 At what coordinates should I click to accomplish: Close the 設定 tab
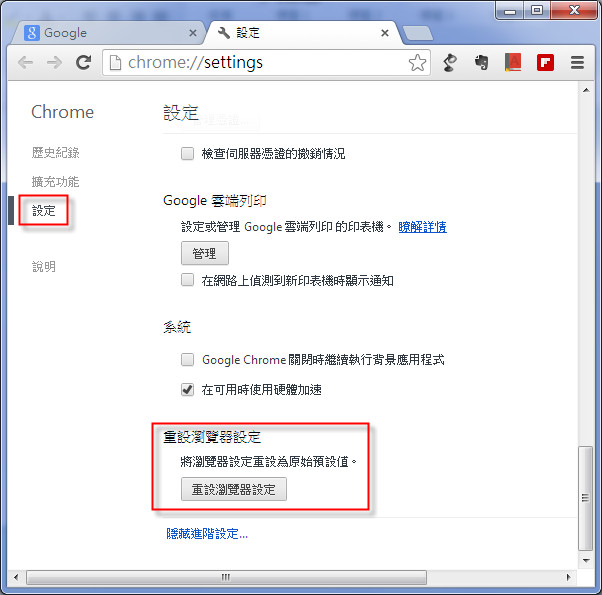tap(385, 33)
